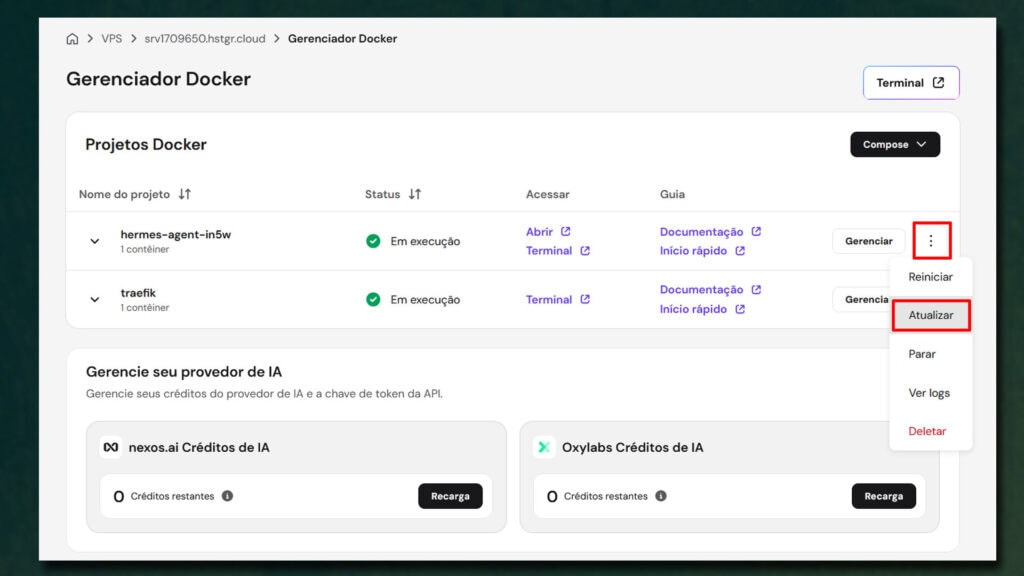This screenshot has width=1024, height=576.
Task: Choose Atualizar from the context menu
Action: click(931, 315)
